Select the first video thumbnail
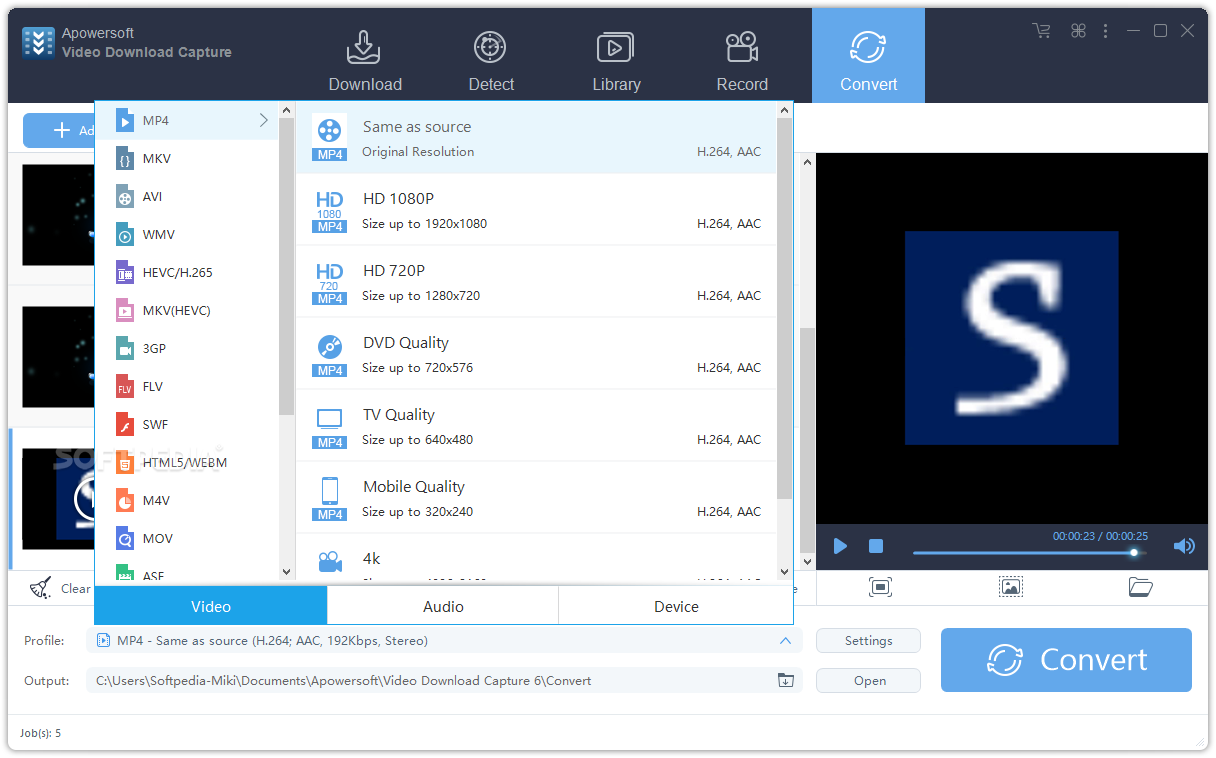Image resolution: width=1216 pixels, height=758 pixels. 58,215
